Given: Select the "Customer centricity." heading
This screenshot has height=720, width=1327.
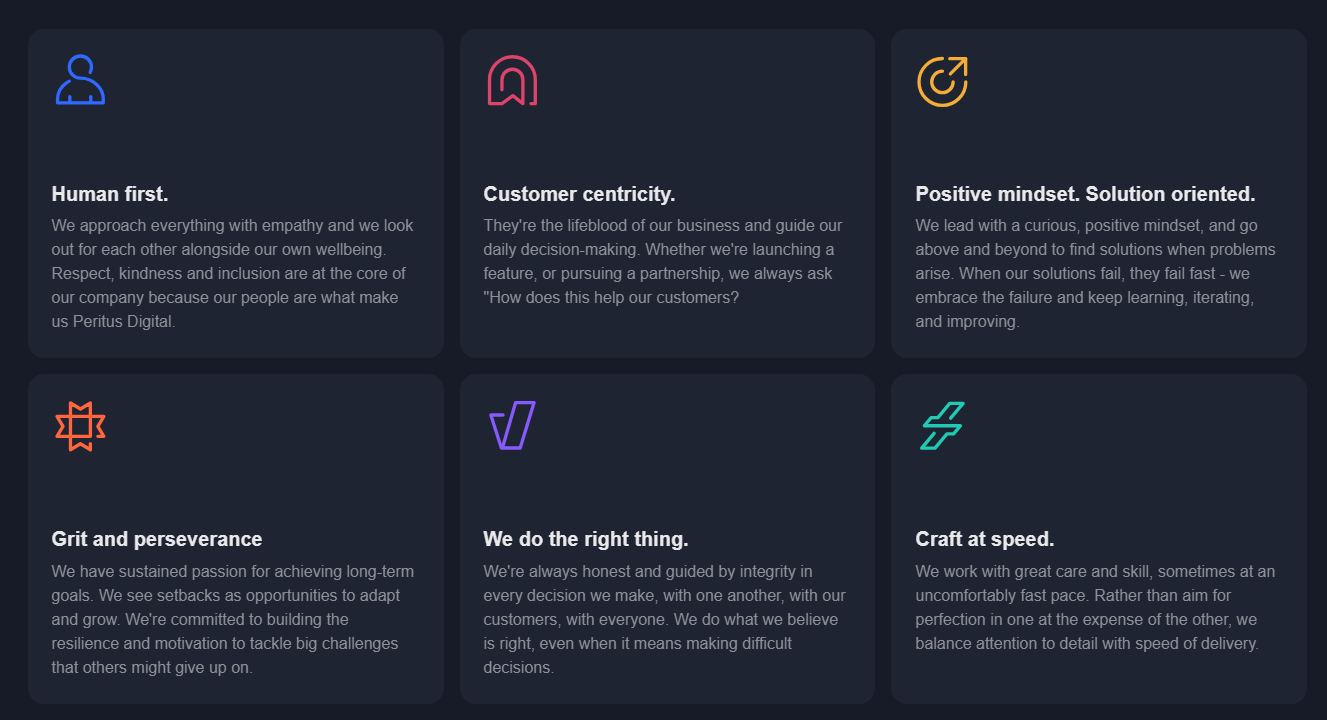Looking at the screenshot, I should click(579, 194).
